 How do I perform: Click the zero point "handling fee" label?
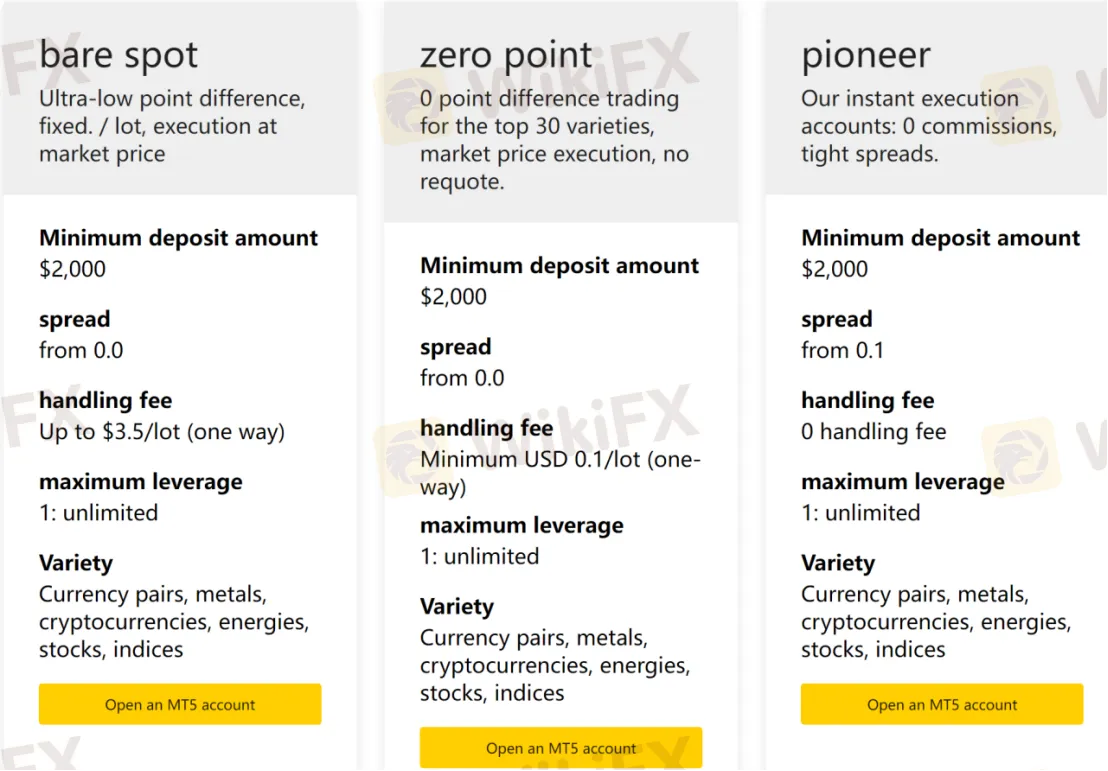click(487, 428)
